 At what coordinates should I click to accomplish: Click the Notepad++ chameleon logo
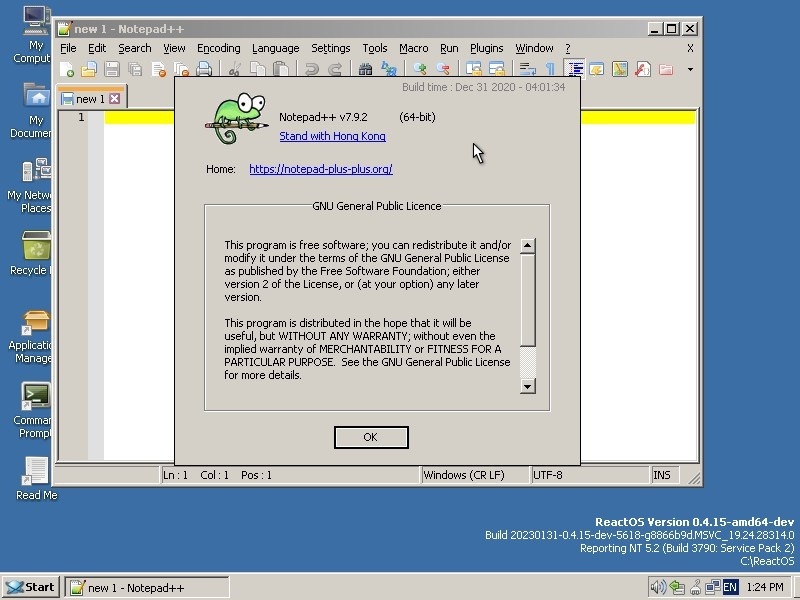click(237, 118)
